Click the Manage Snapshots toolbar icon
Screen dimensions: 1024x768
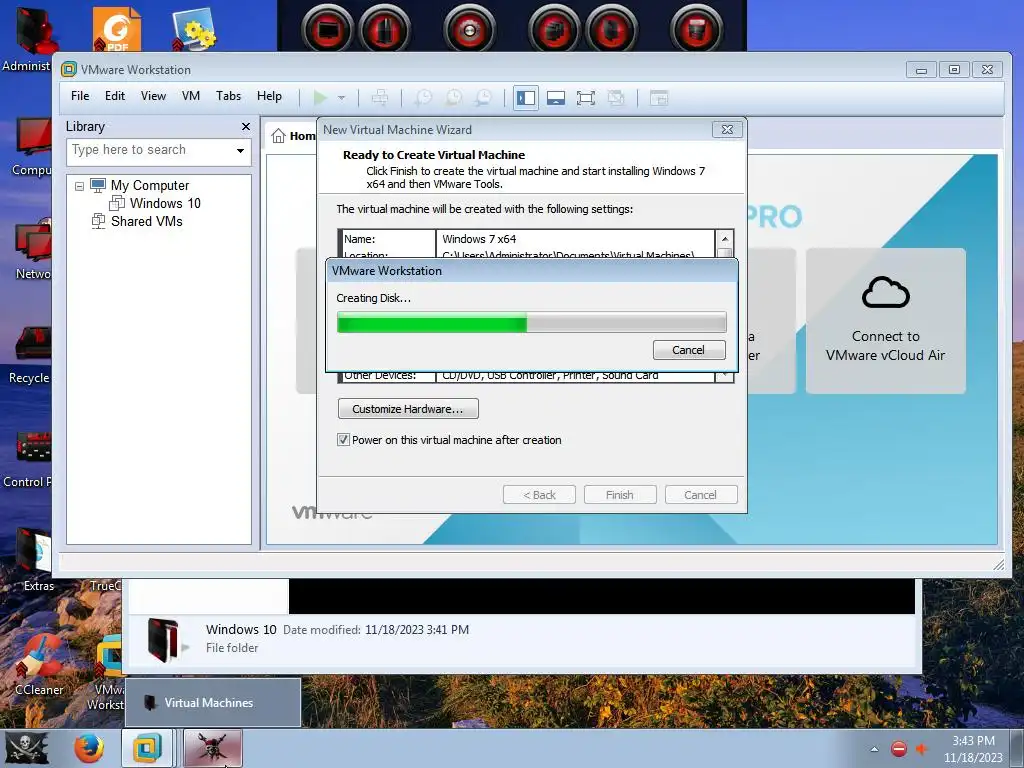(x=483, y=98)
